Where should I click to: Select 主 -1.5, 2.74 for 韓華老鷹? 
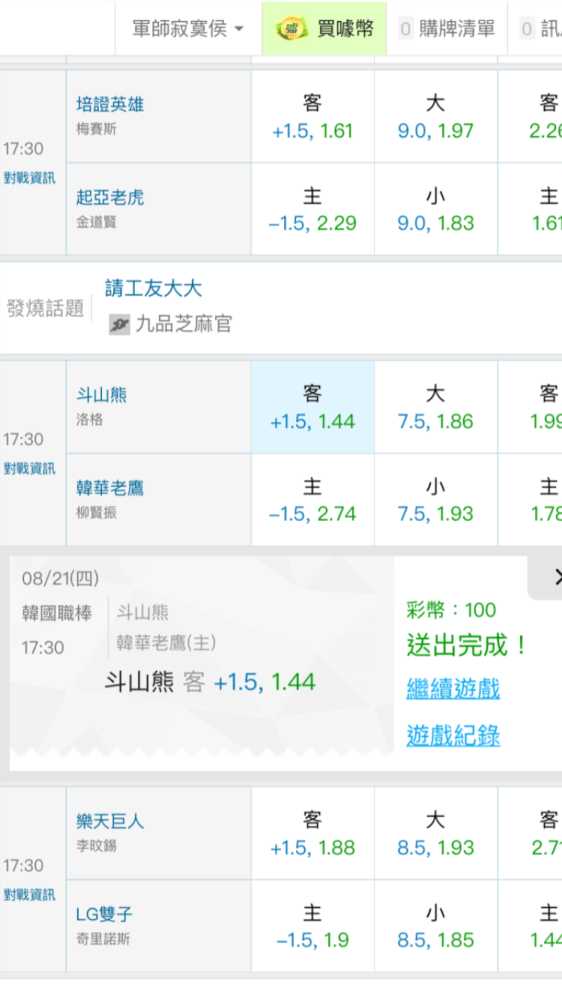tap(313, 500)
